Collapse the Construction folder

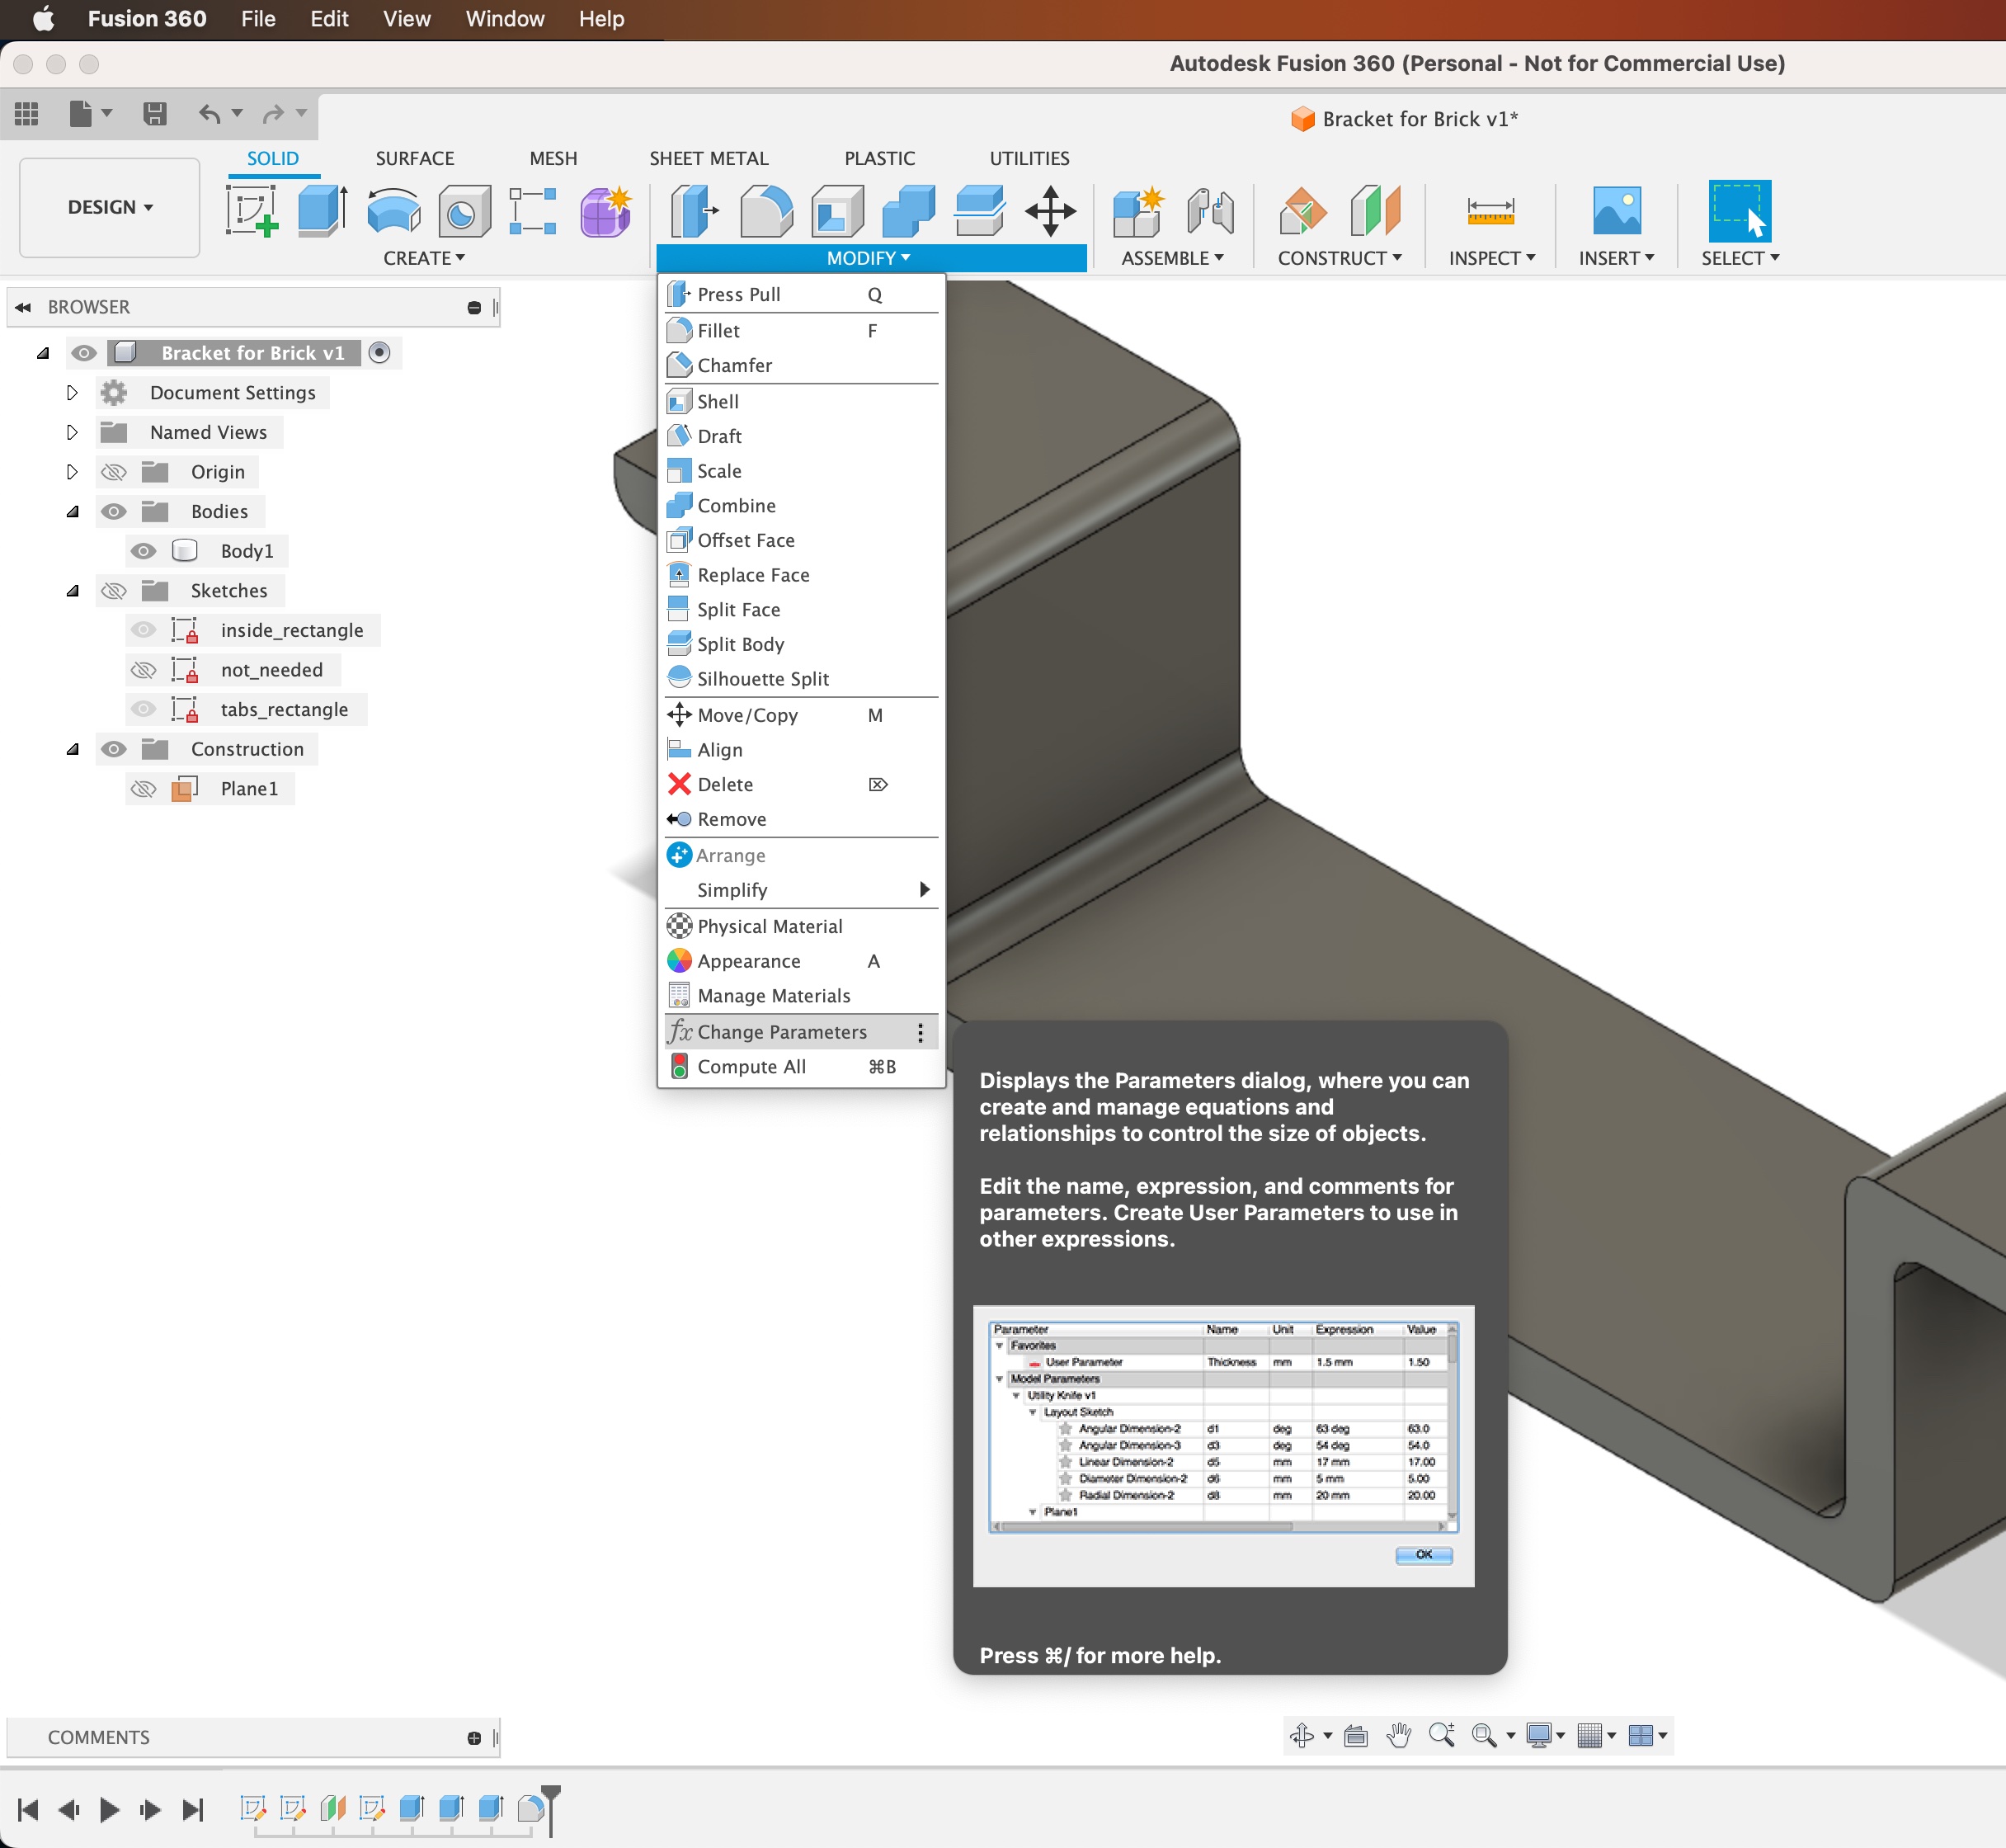click(x=72, y=749)
